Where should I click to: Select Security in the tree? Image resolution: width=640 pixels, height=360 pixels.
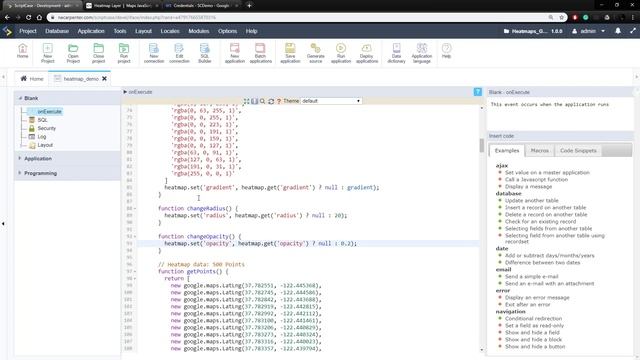(47, 128)
